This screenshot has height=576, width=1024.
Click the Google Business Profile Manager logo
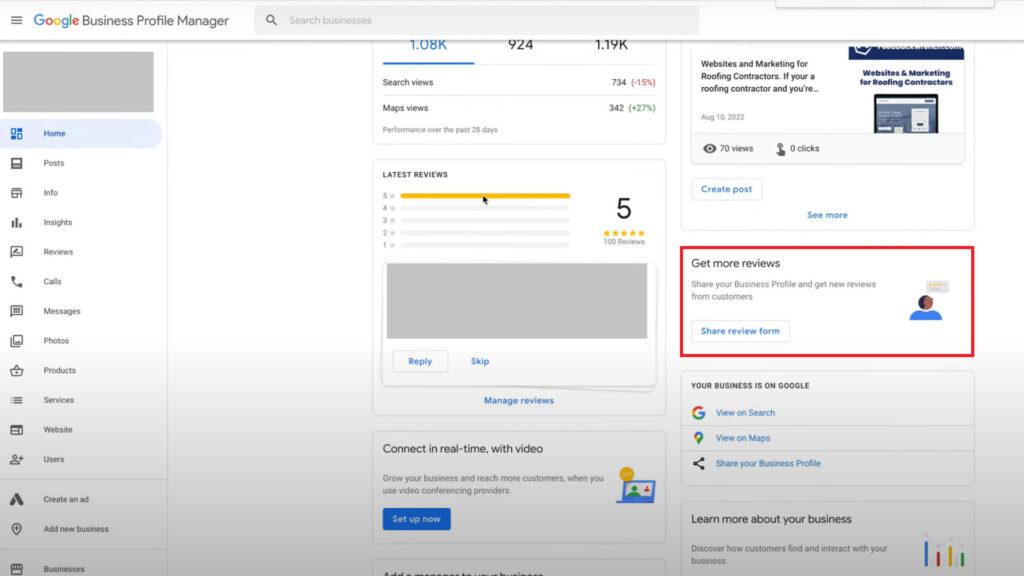tap(131, 20)
